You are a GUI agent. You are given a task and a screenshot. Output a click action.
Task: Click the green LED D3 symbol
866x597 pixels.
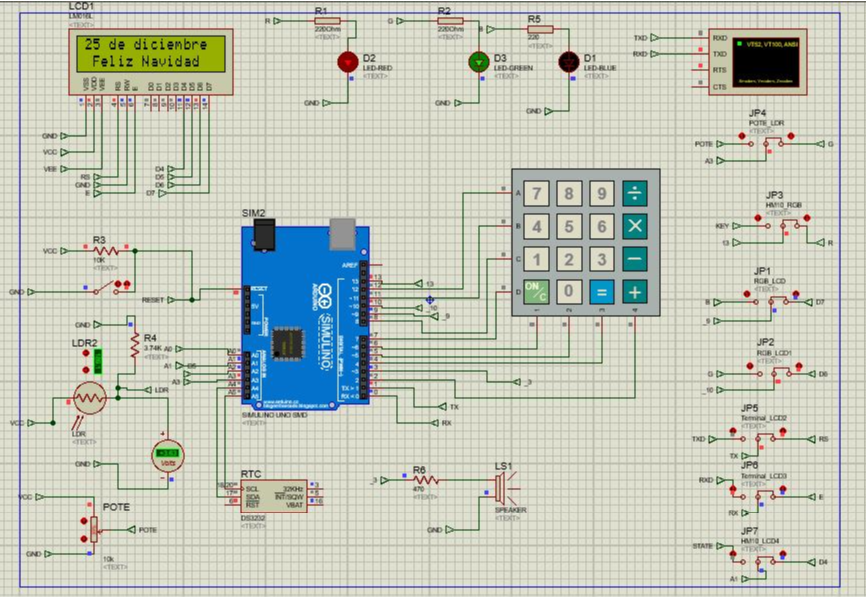(x=478, y=60)
